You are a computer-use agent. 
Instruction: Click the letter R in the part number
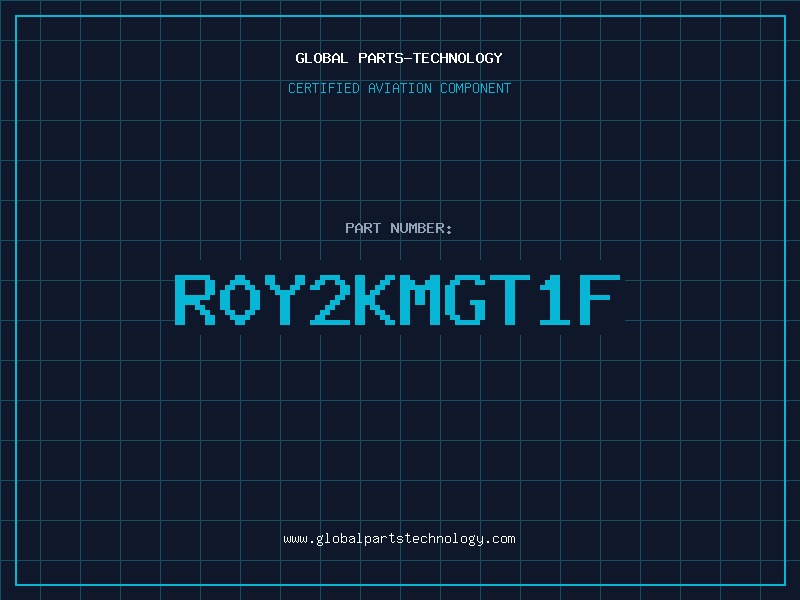[x=195, y=299]
